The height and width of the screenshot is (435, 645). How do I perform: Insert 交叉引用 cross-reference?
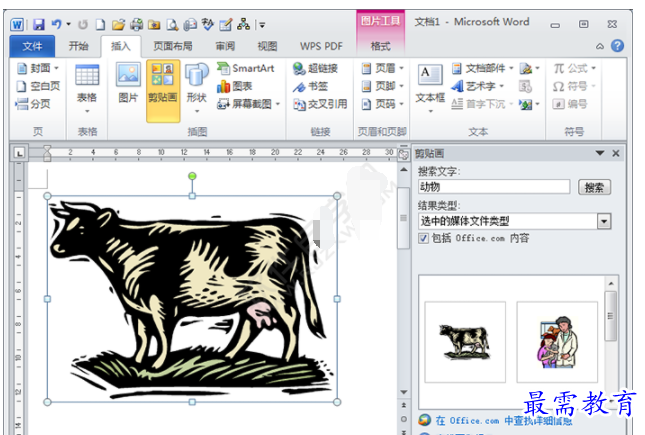click(320, 104)
